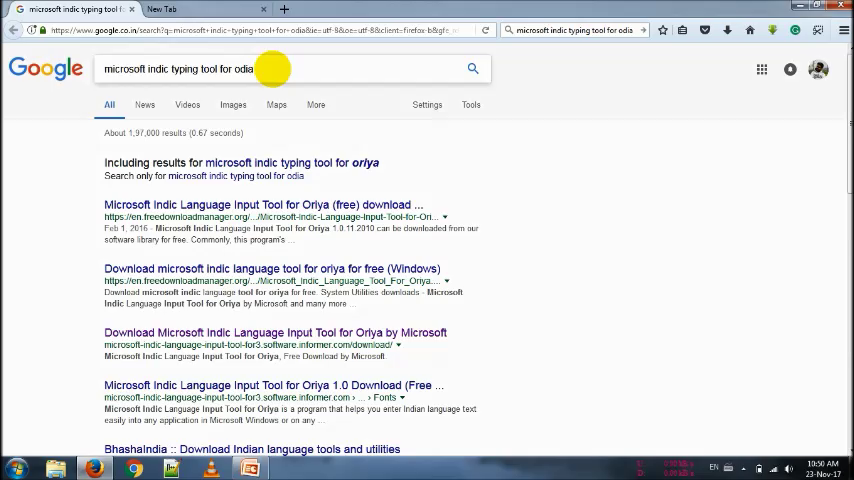Open File Explorer from the taskbar
This screenshot has width=854, height=480.
(56, 469)
